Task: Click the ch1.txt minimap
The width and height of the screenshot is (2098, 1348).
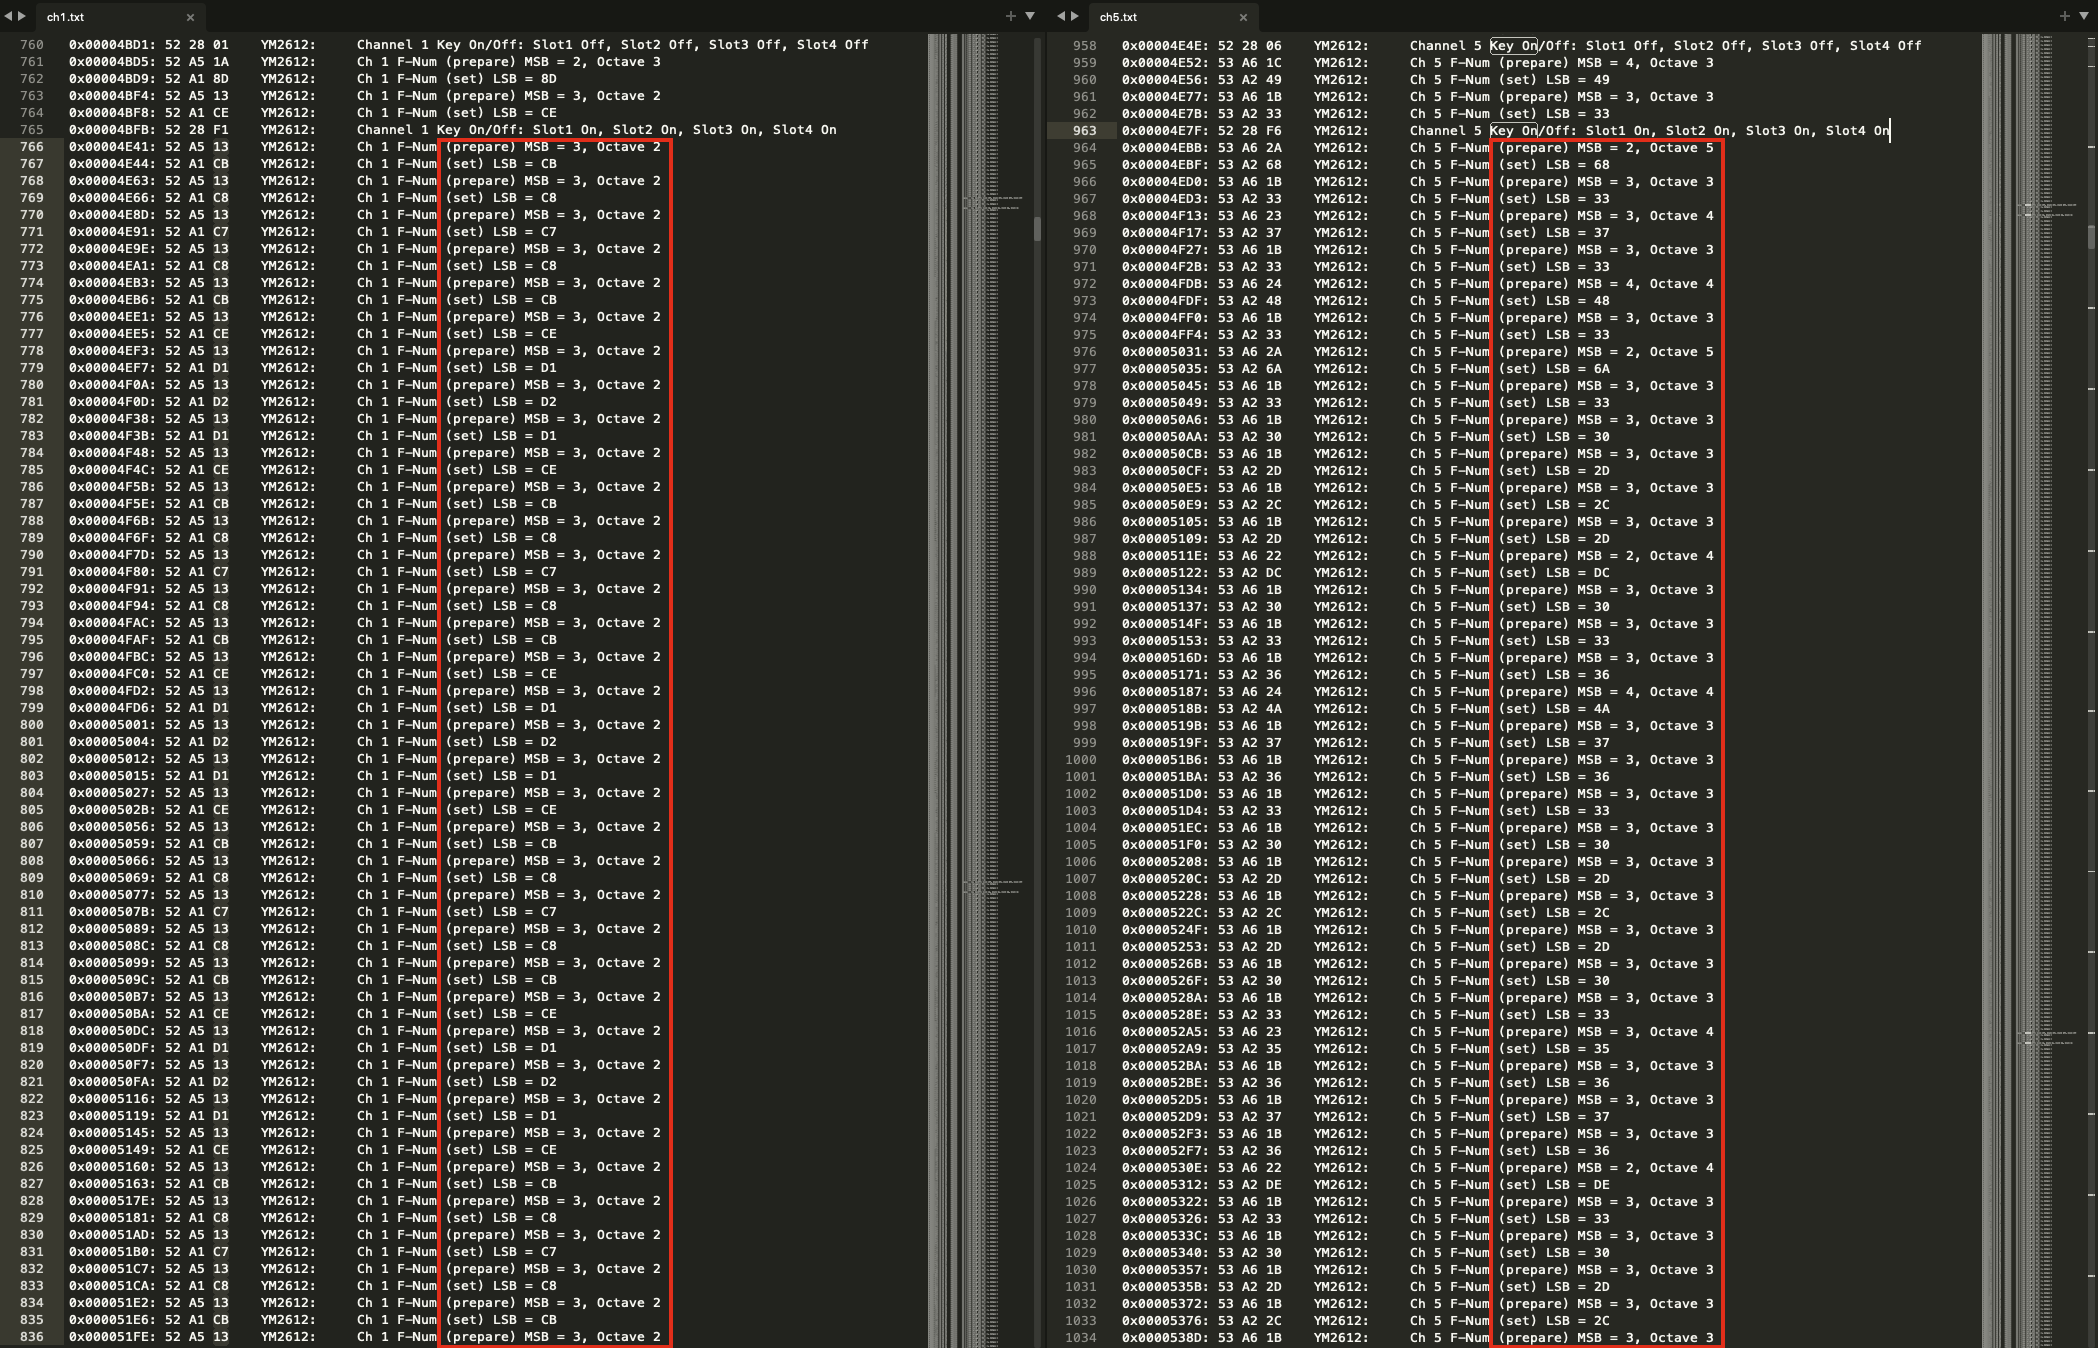Action: click(980, 690)
